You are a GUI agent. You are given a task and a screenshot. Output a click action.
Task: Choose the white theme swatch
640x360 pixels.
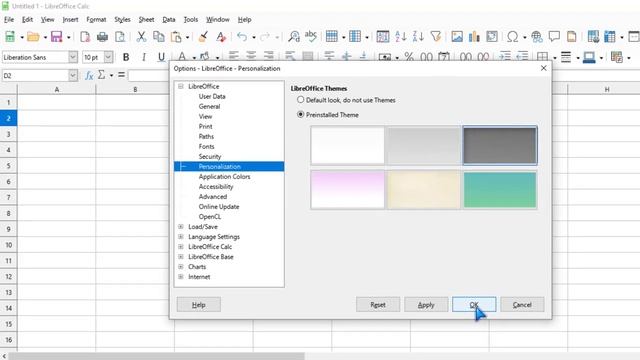pos(347,145)
